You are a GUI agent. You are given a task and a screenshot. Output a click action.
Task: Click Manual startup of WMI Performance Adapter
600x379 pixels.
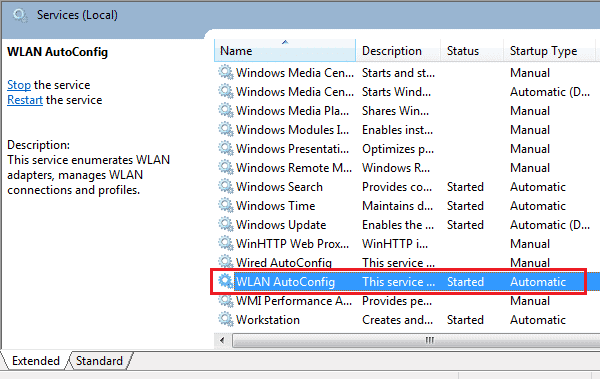point(530,301)
